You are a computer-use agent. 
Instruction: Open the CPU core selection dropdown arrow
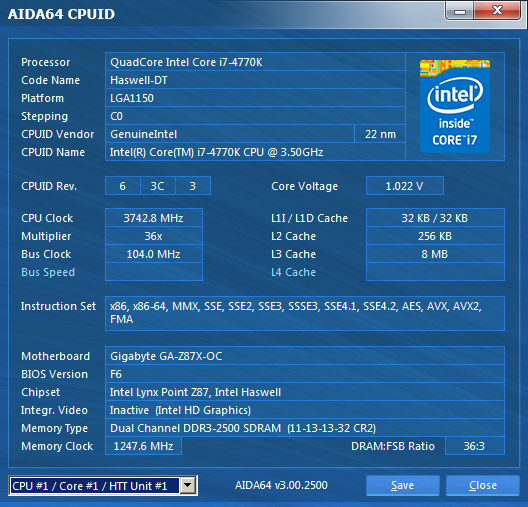(188, 485)
